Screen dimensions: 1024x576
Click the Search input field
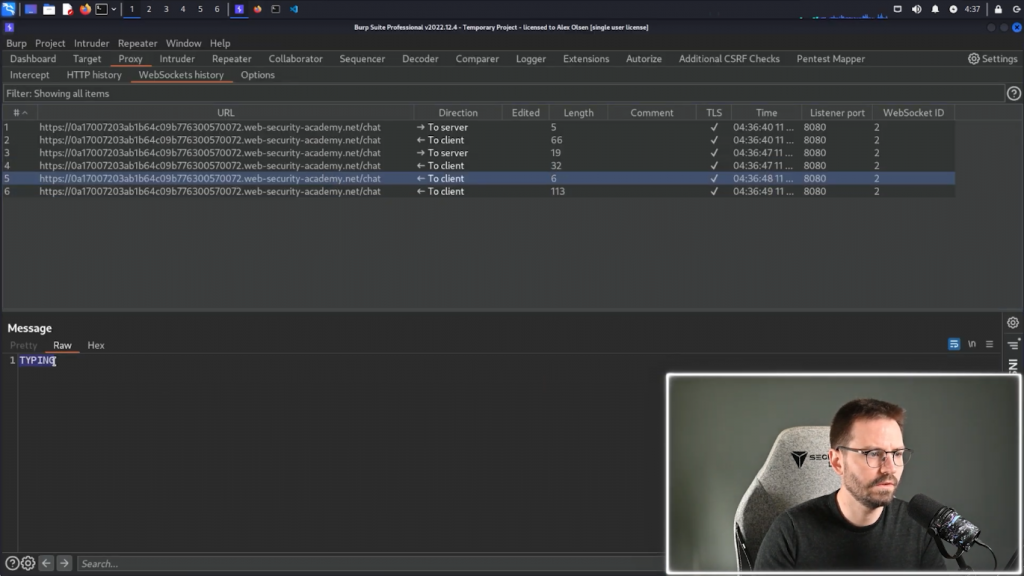(x=370, y=563)
